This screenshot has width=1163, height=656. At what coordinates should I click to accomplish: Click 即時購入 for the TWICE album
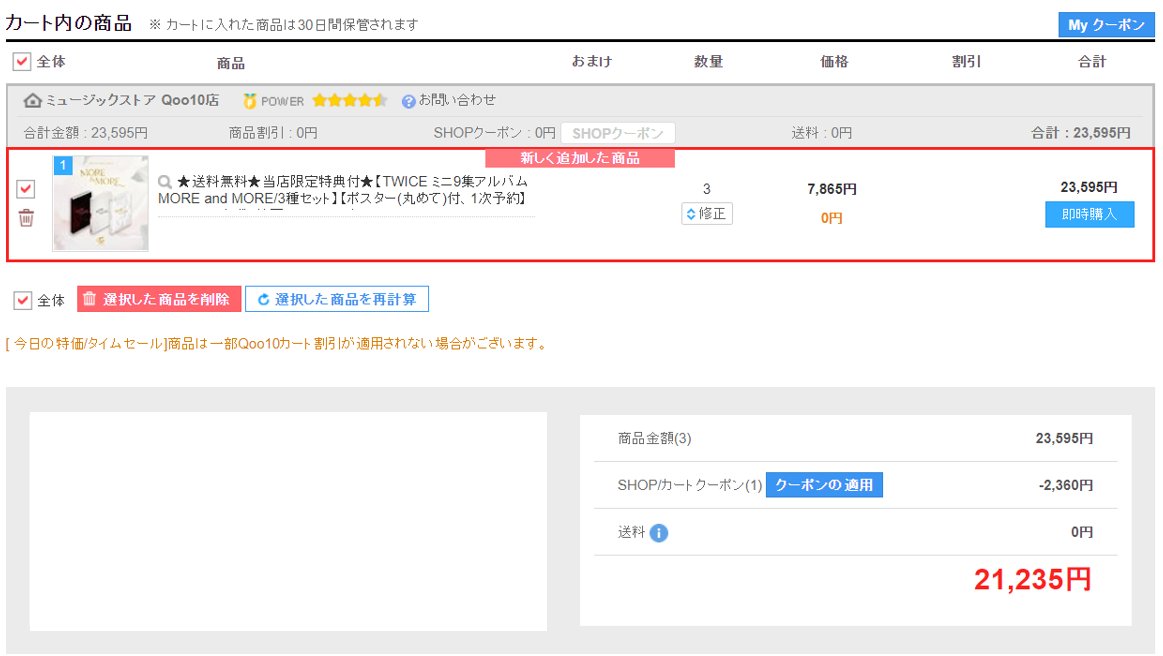1089,214
